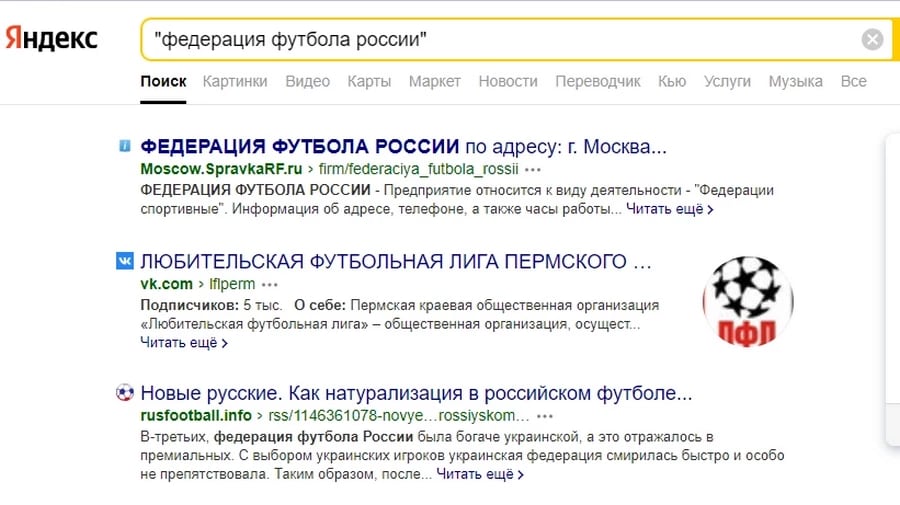Switch to the Услуги tab

(x=727, y=81)
